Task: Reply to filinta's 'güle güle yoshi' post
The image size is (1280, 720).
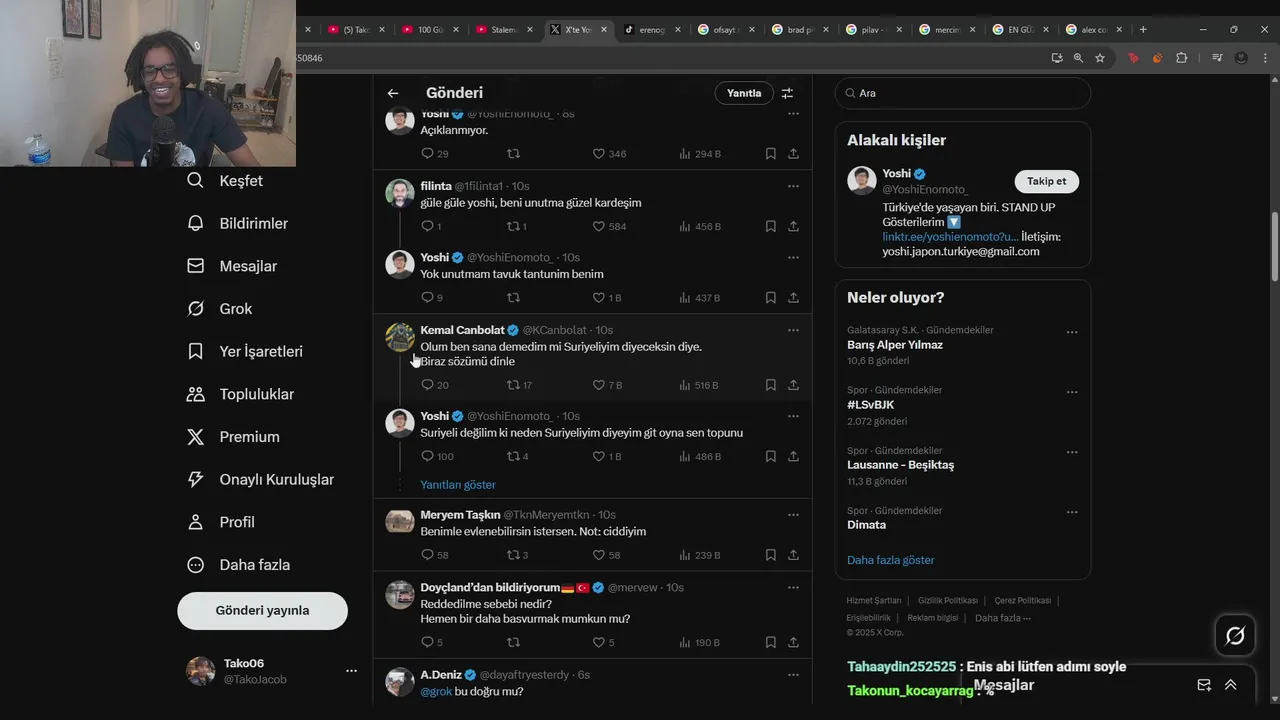Action: [431, 226]
